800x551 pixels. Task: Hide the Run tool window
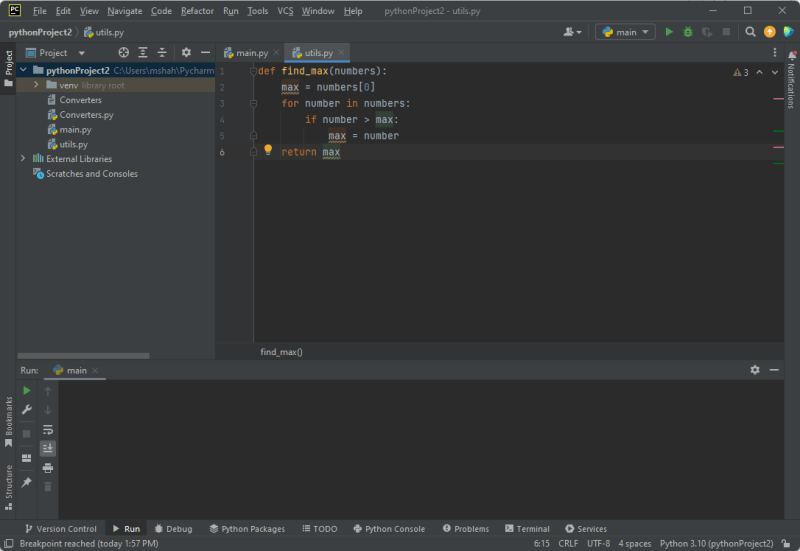coord(774,370)
